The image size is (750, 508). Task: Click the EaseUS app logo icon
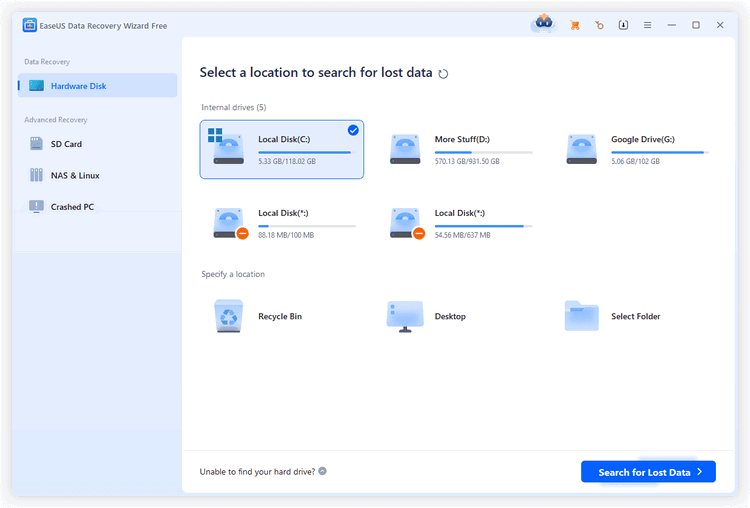(x=30, y=25)
